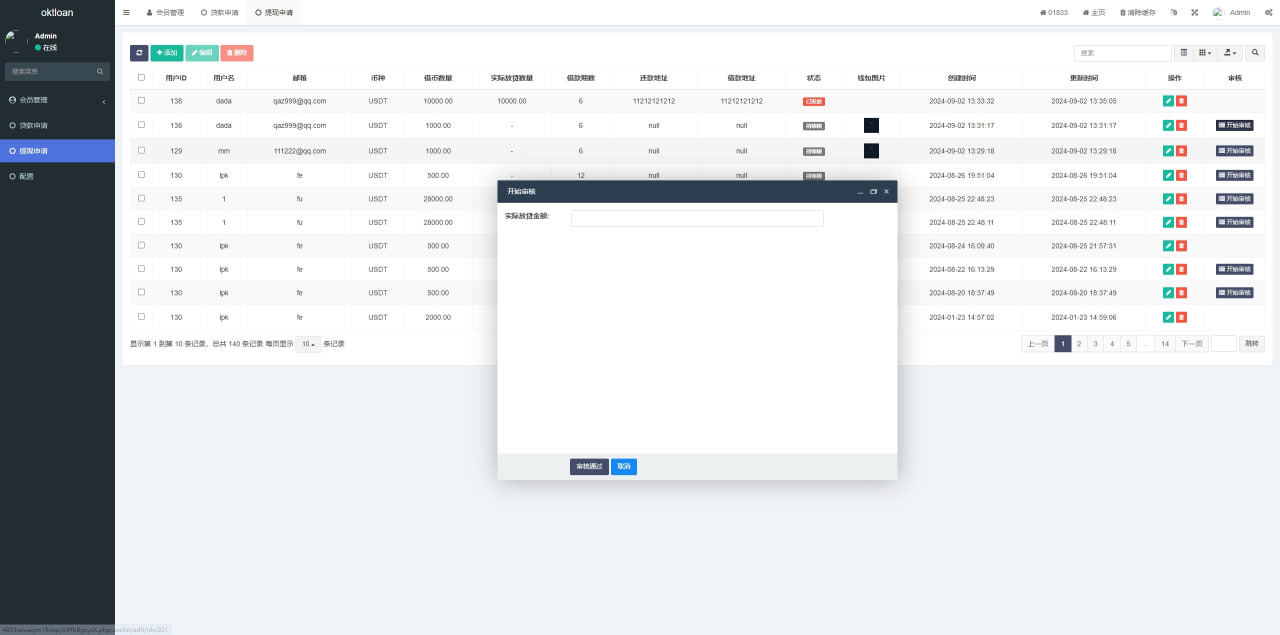Viewport: 1280px width, 635px height.
Task: Open 配置 in the left sidebar menu
Action: [26, 176]
